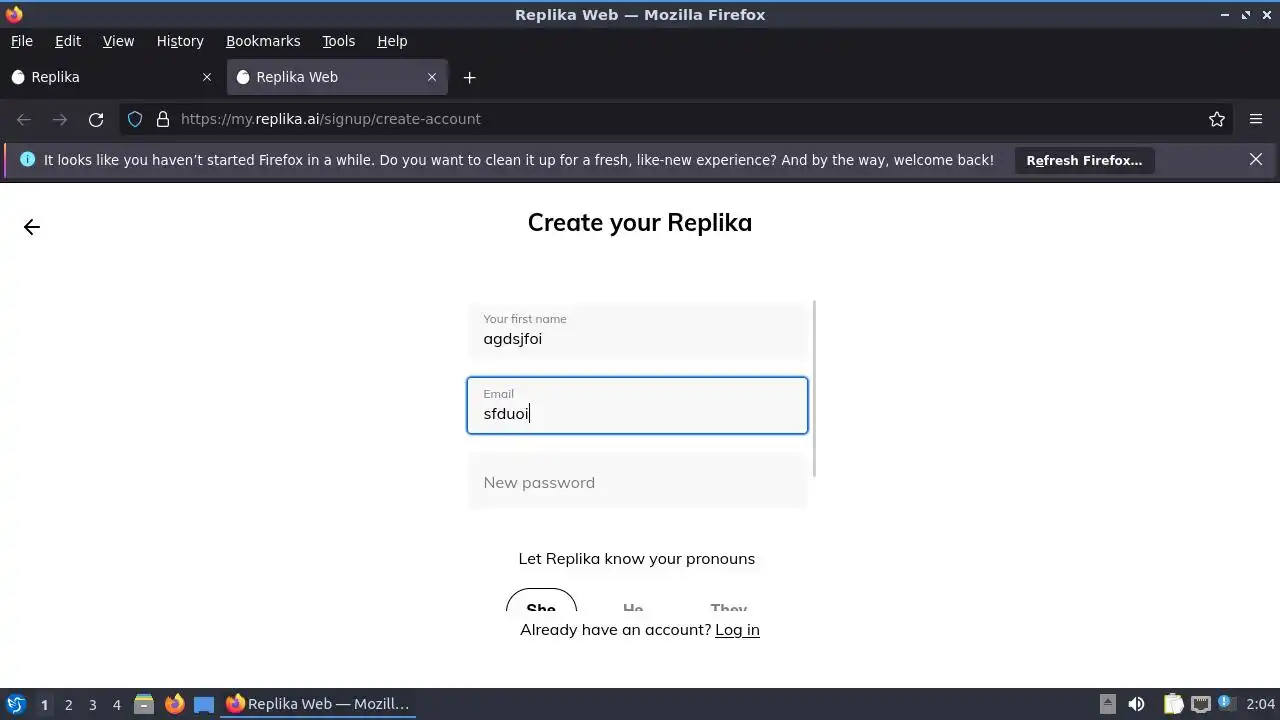Bookmark this page with the star
This screenshot has width=1280, height=720.
tap(1217, 119)
